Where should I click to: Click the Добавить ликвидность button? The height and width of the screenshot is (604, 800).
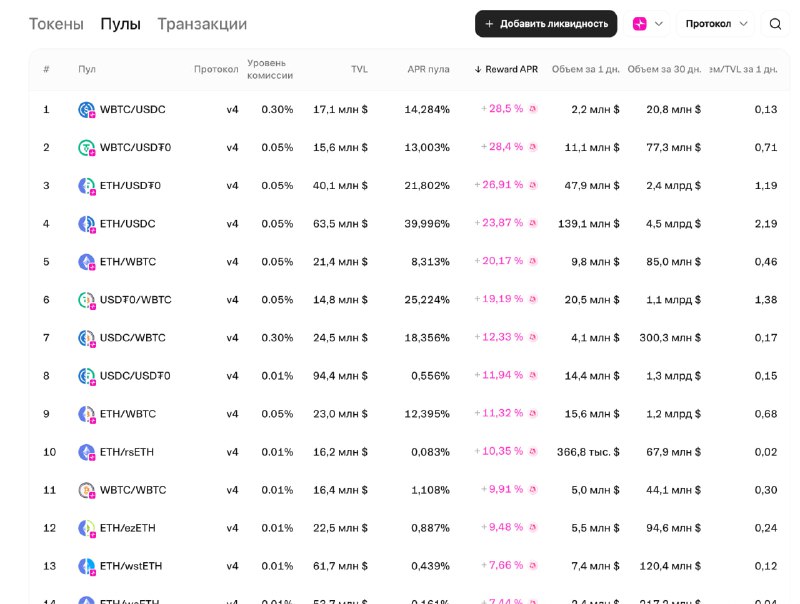point(546,21)
